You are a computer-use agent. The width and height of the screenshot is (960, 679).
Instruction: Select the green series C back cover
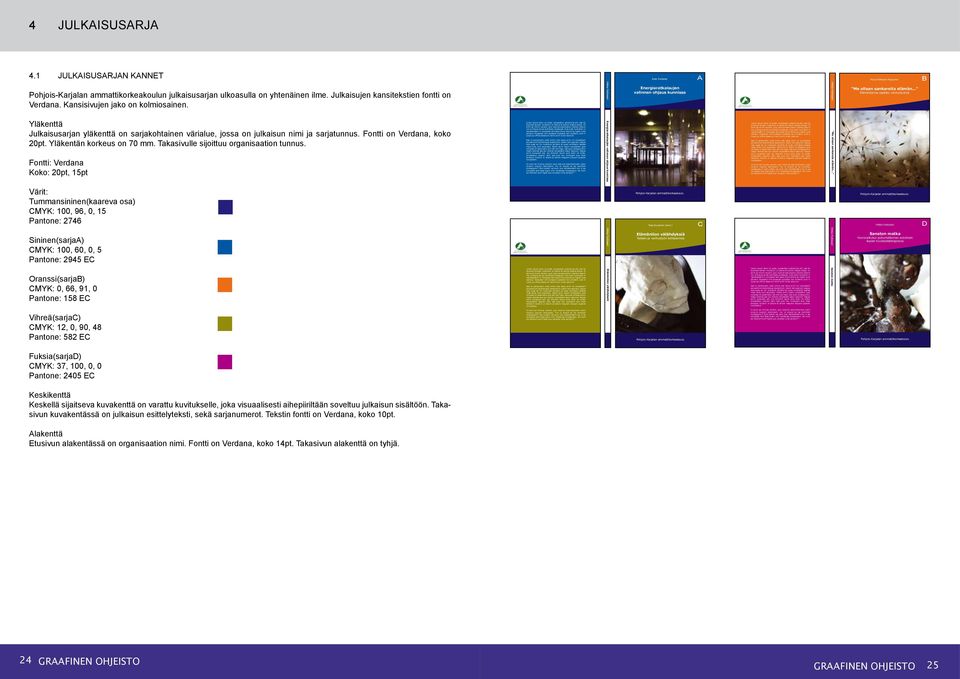[x=555, y=283]
